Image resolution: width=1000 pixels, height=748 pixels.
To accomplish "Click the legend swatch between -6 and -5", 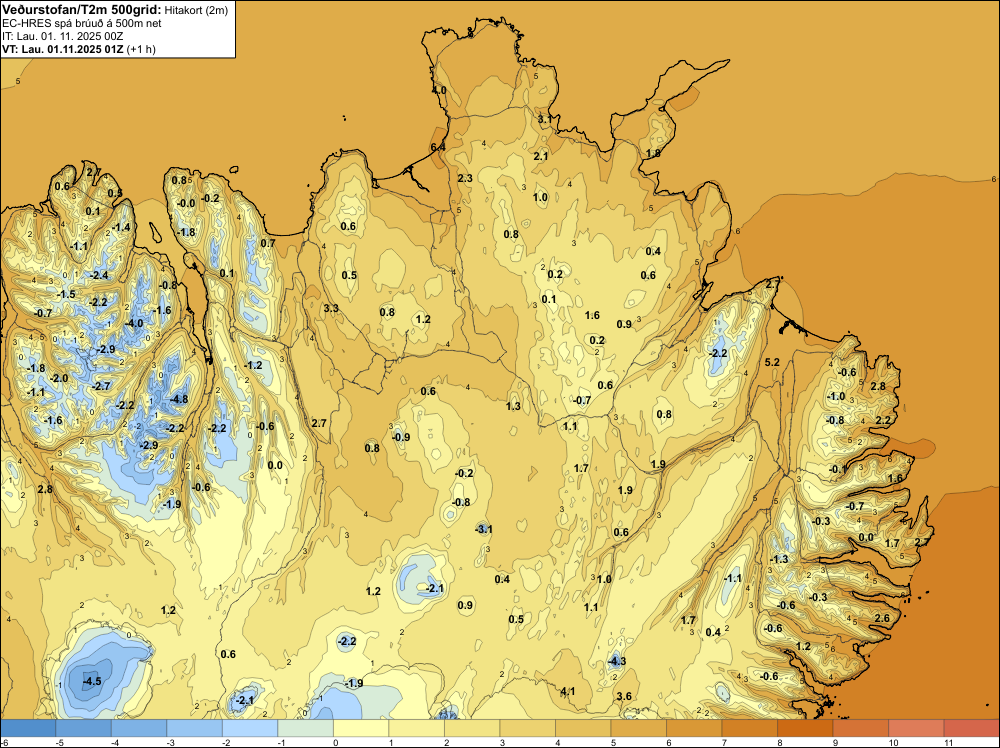I will coord(28,728).
